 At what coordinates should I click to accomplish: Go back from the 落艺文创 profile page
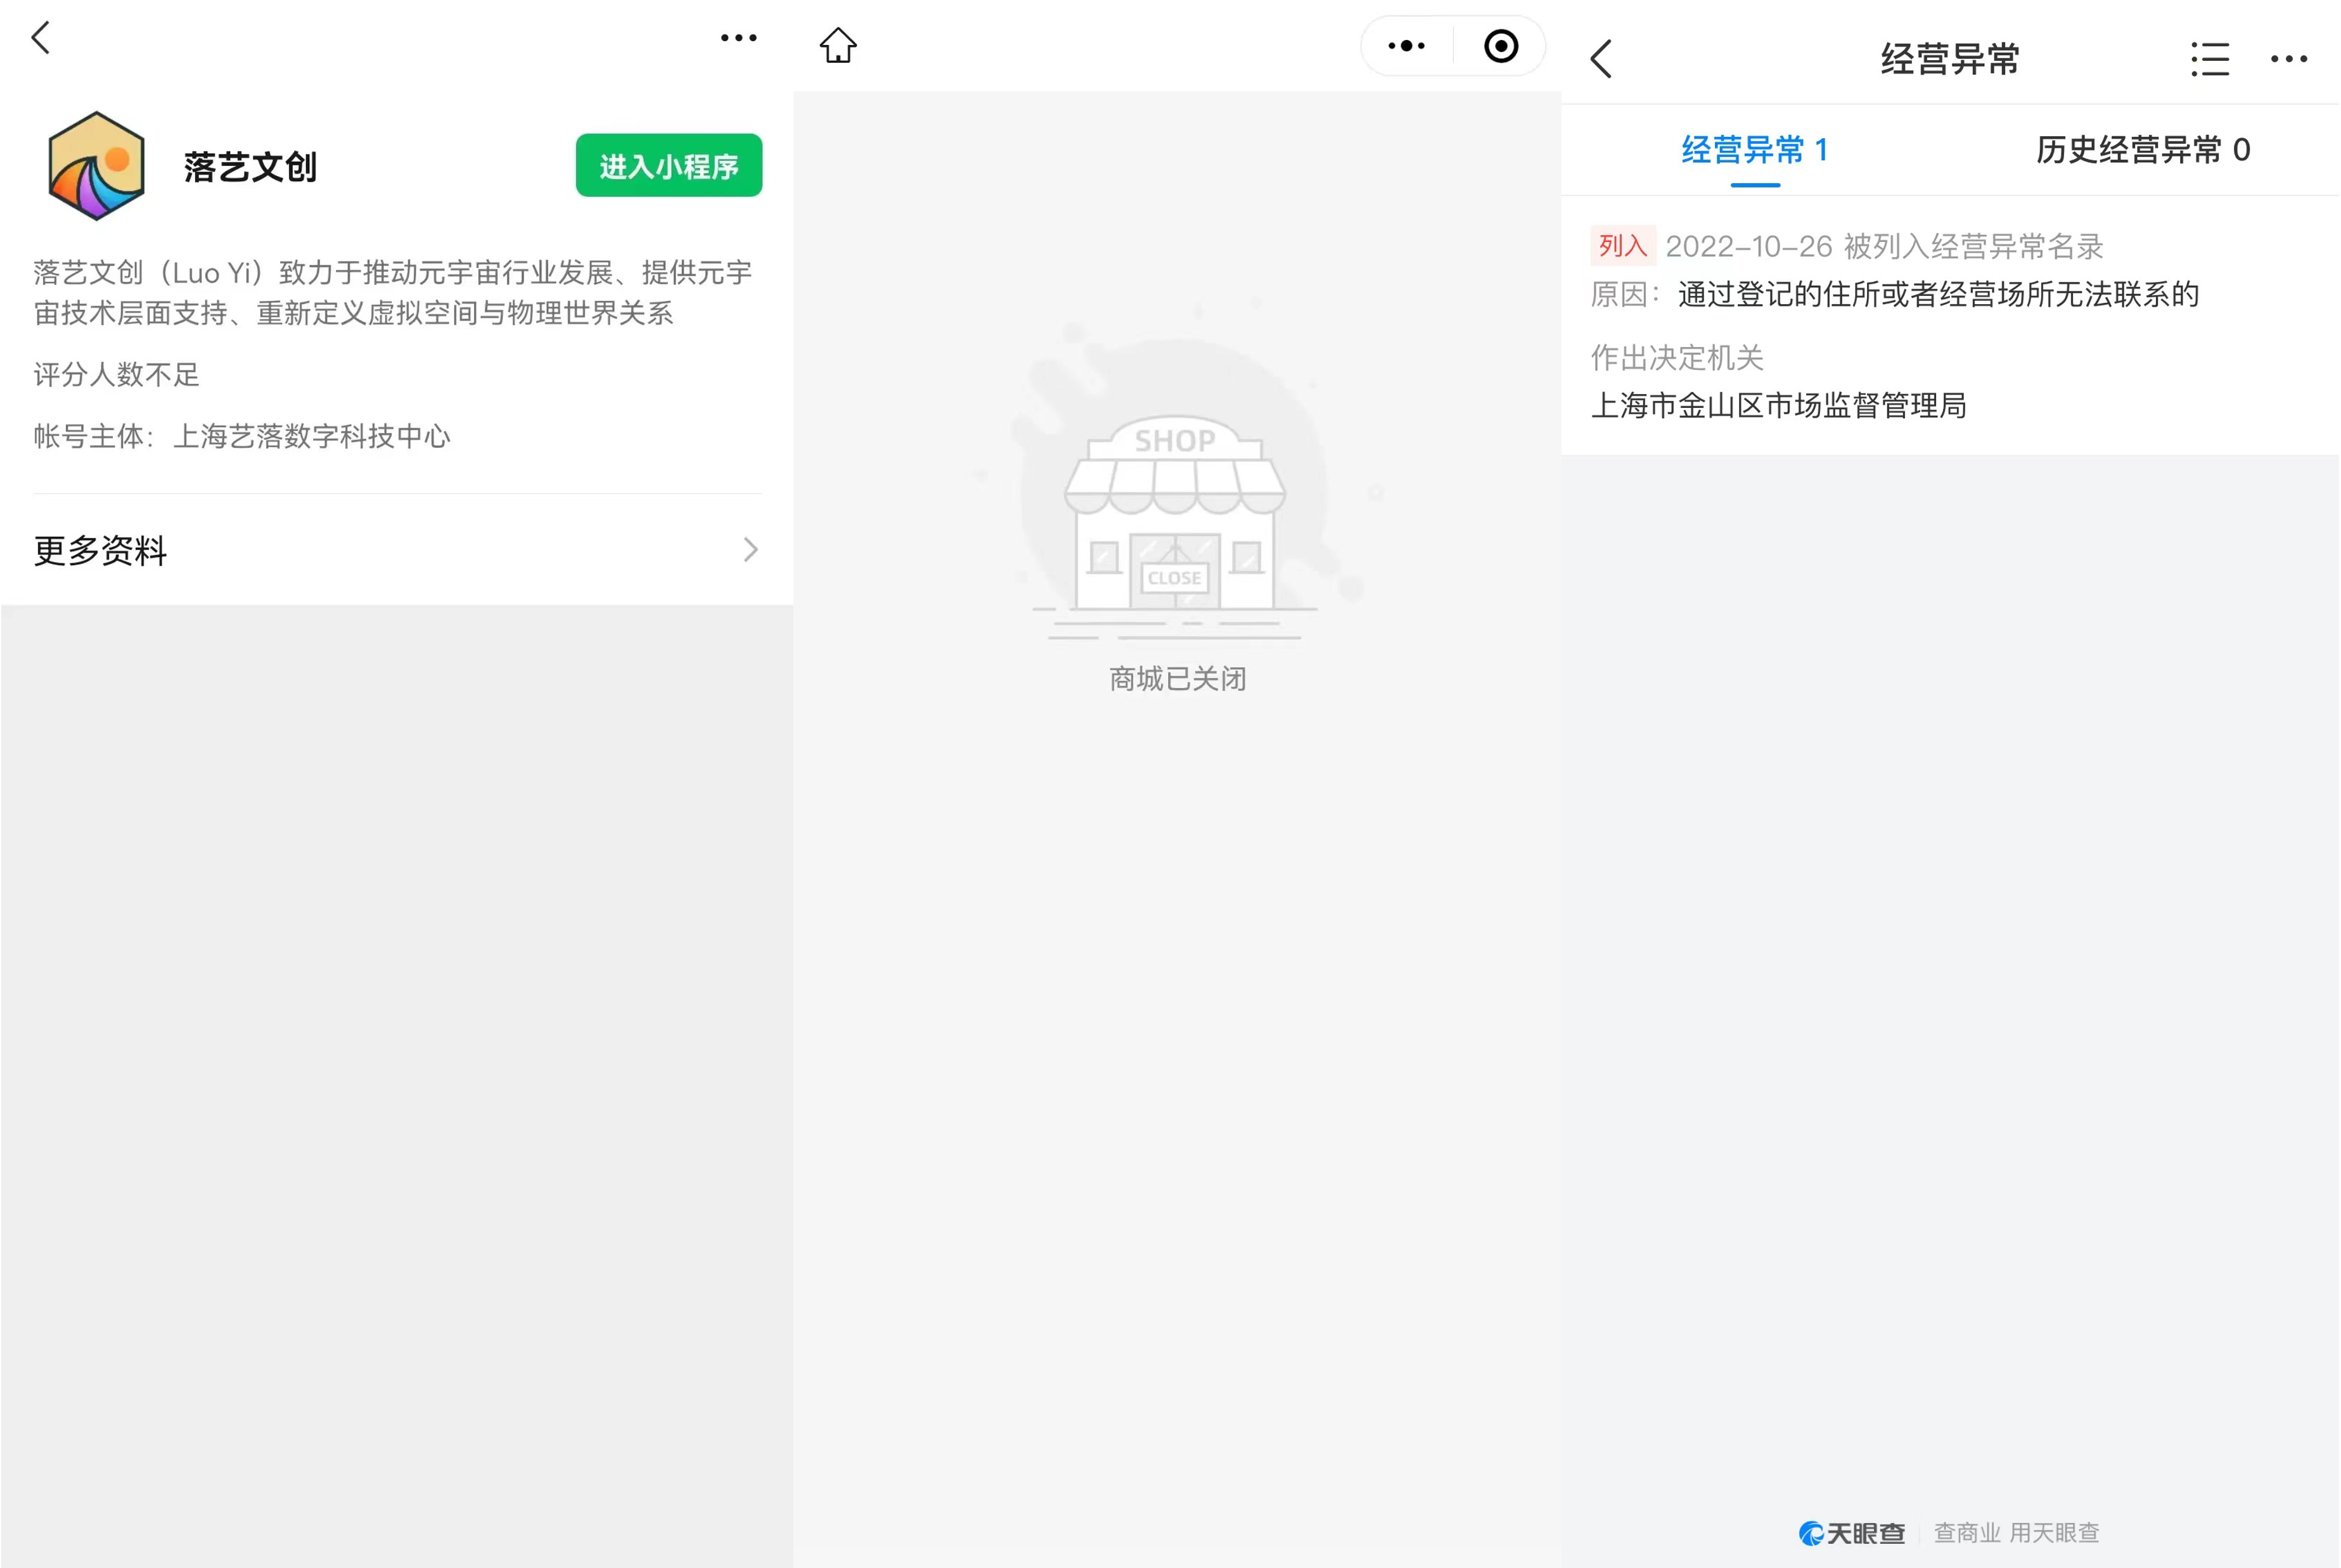click(40, 38)
